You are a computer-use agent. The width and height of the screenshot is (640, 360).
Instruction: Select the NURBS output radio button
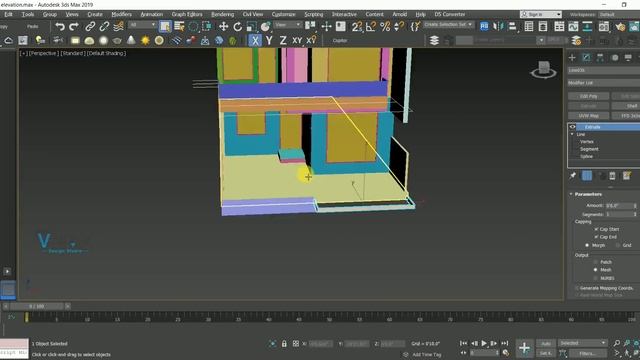[x=596, y=278]
